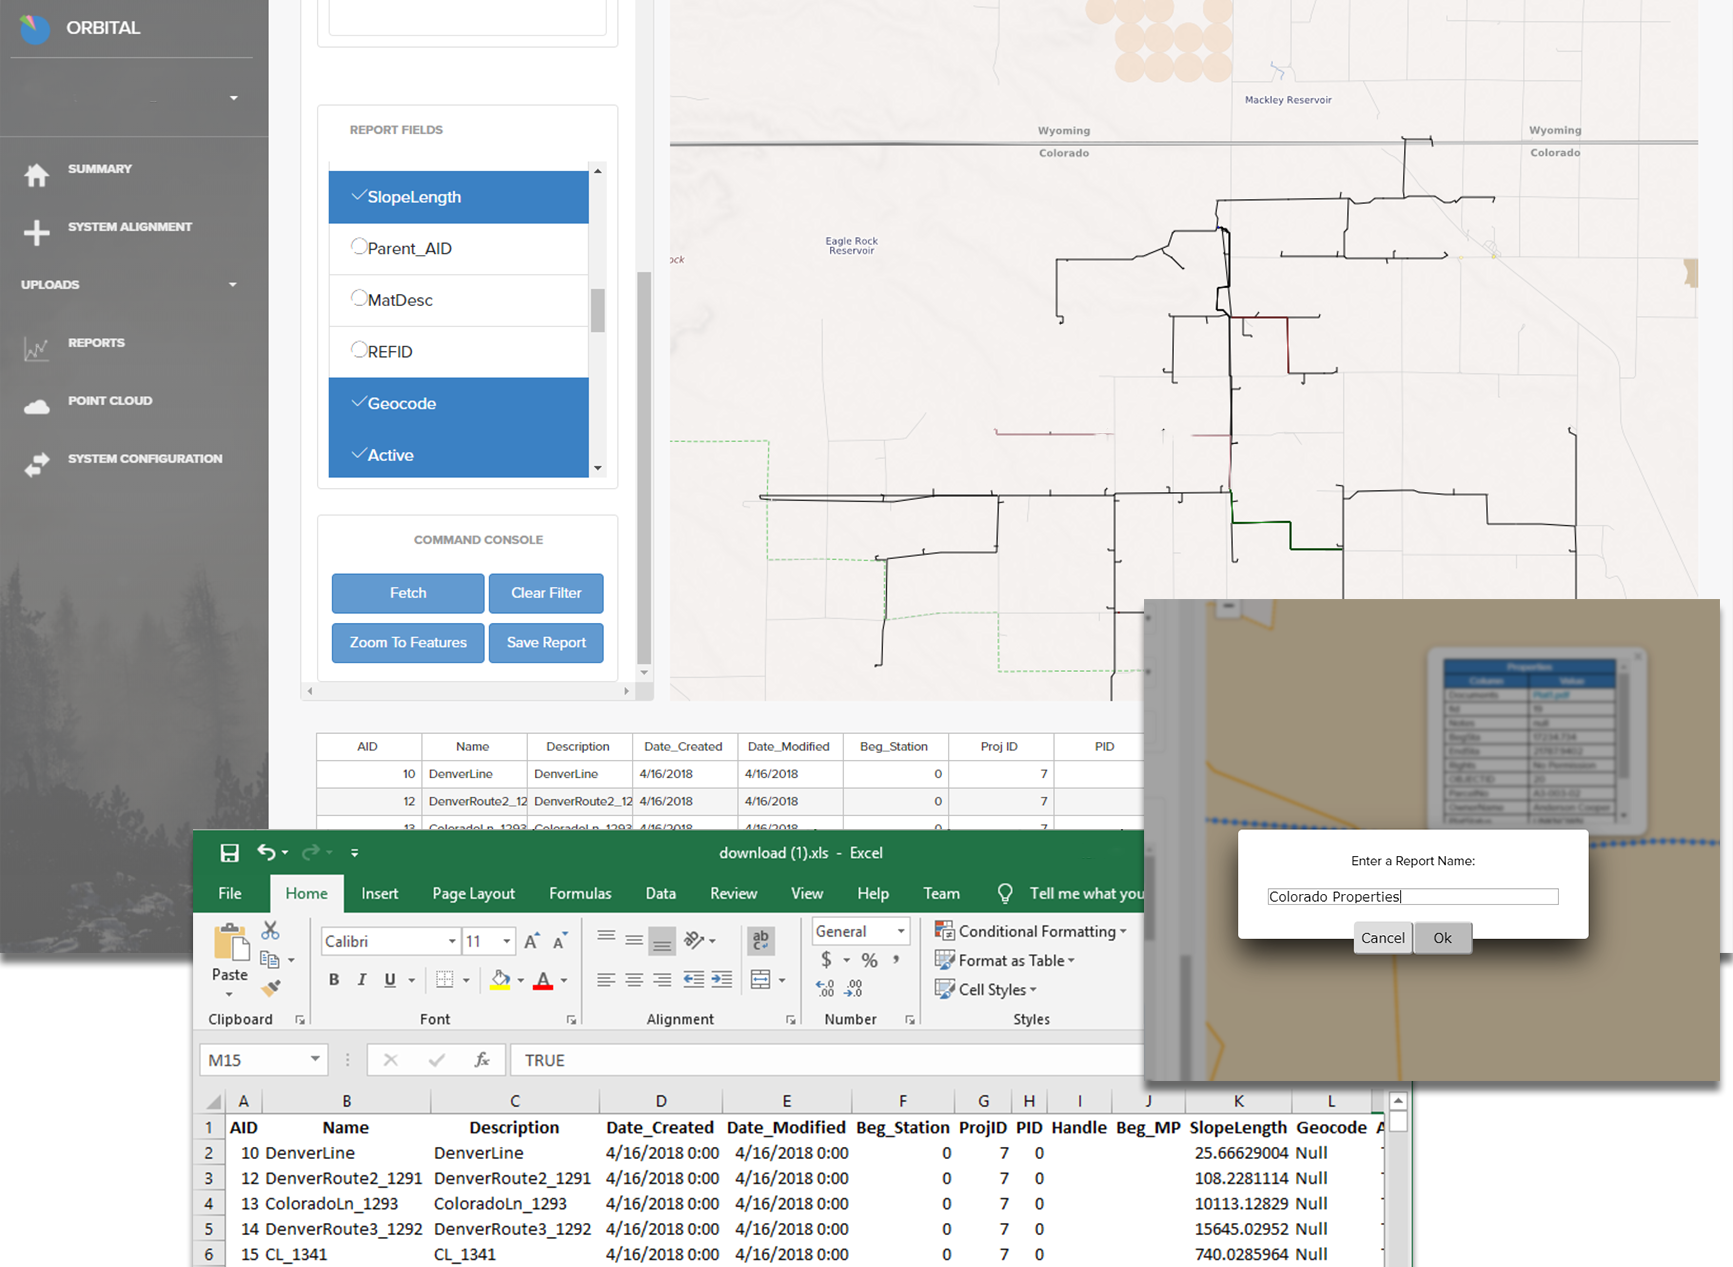This screenshot has height=1267, width=1733.
Task: Click the Report Fields list scrollbar thumb
Action: [x=598, y=310]
